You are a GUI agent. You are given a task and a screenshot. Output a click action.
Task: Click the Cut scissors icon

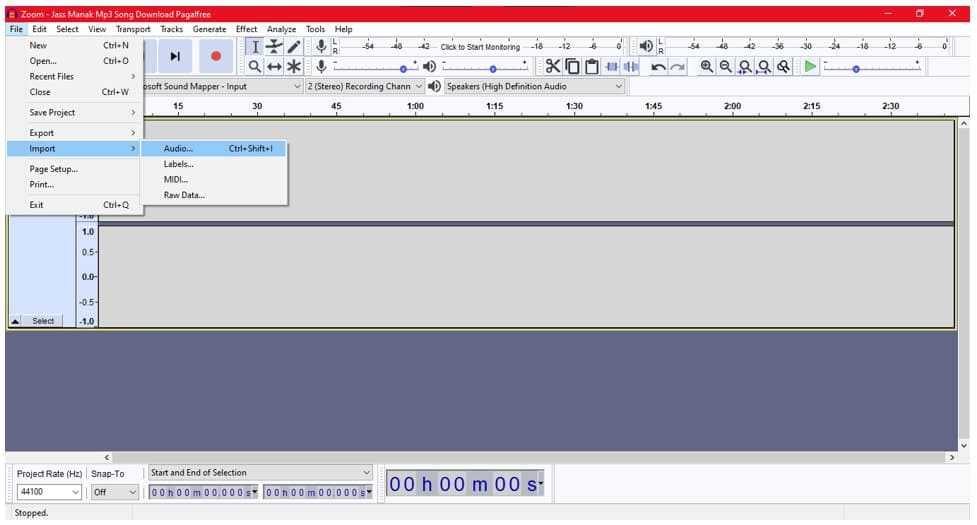click(552, 66)
